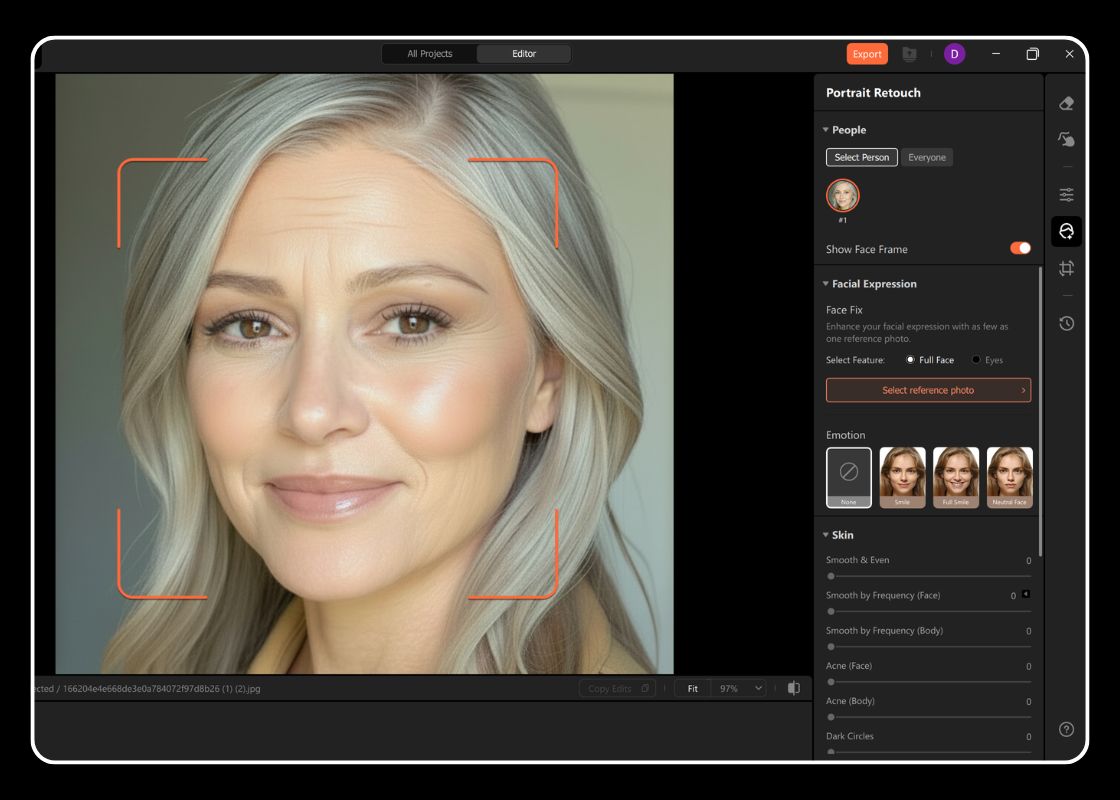Click Select reference photo button
This screenshot has width=1120, height=800.
tap(927, 390)
